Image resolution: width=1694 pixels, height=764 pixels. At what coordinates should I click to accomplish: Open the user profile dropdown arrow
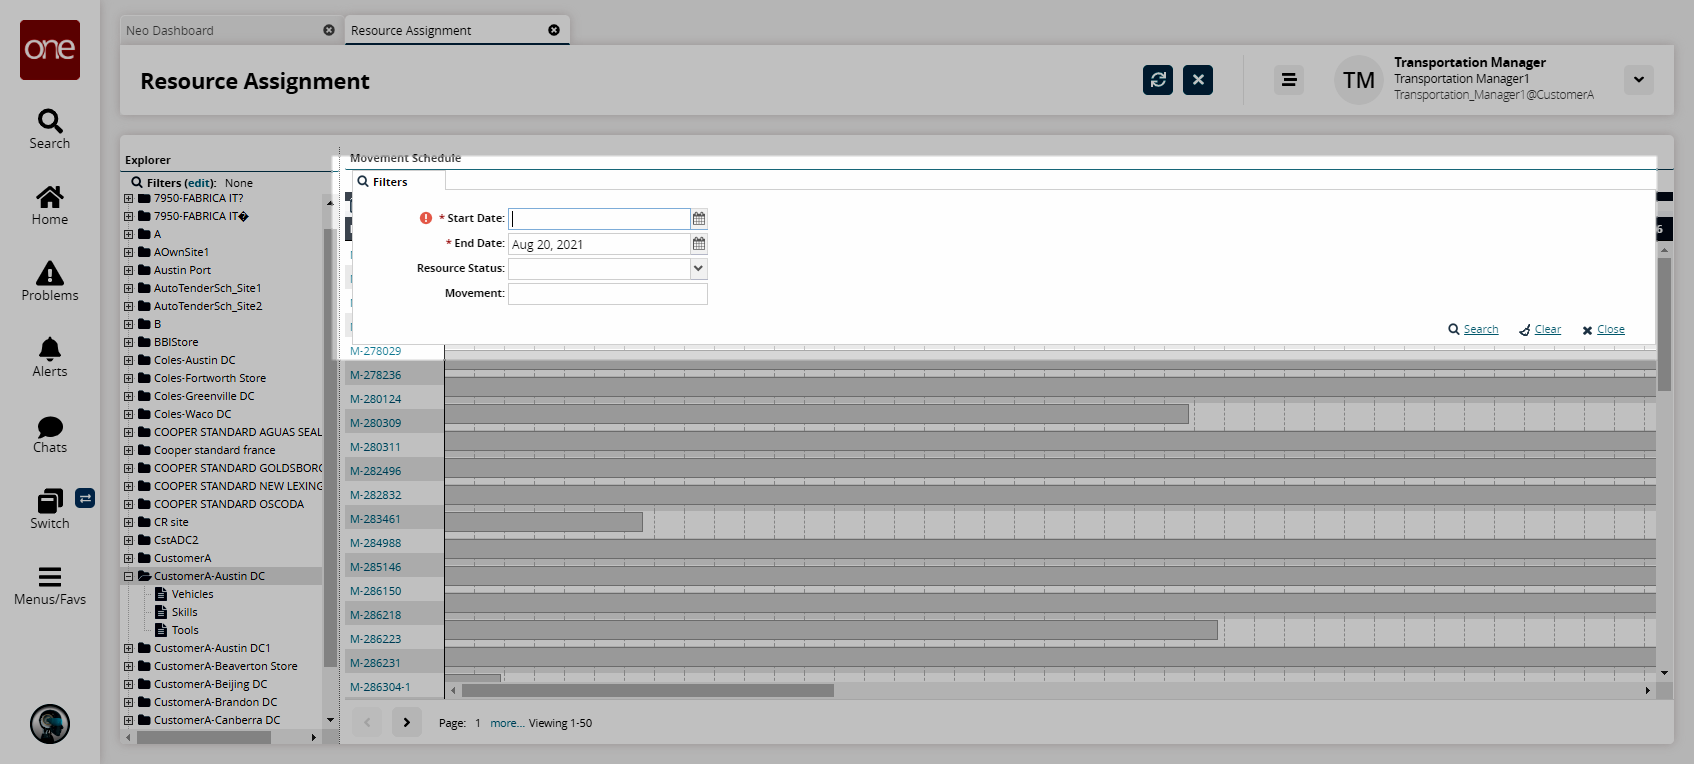1638,80
